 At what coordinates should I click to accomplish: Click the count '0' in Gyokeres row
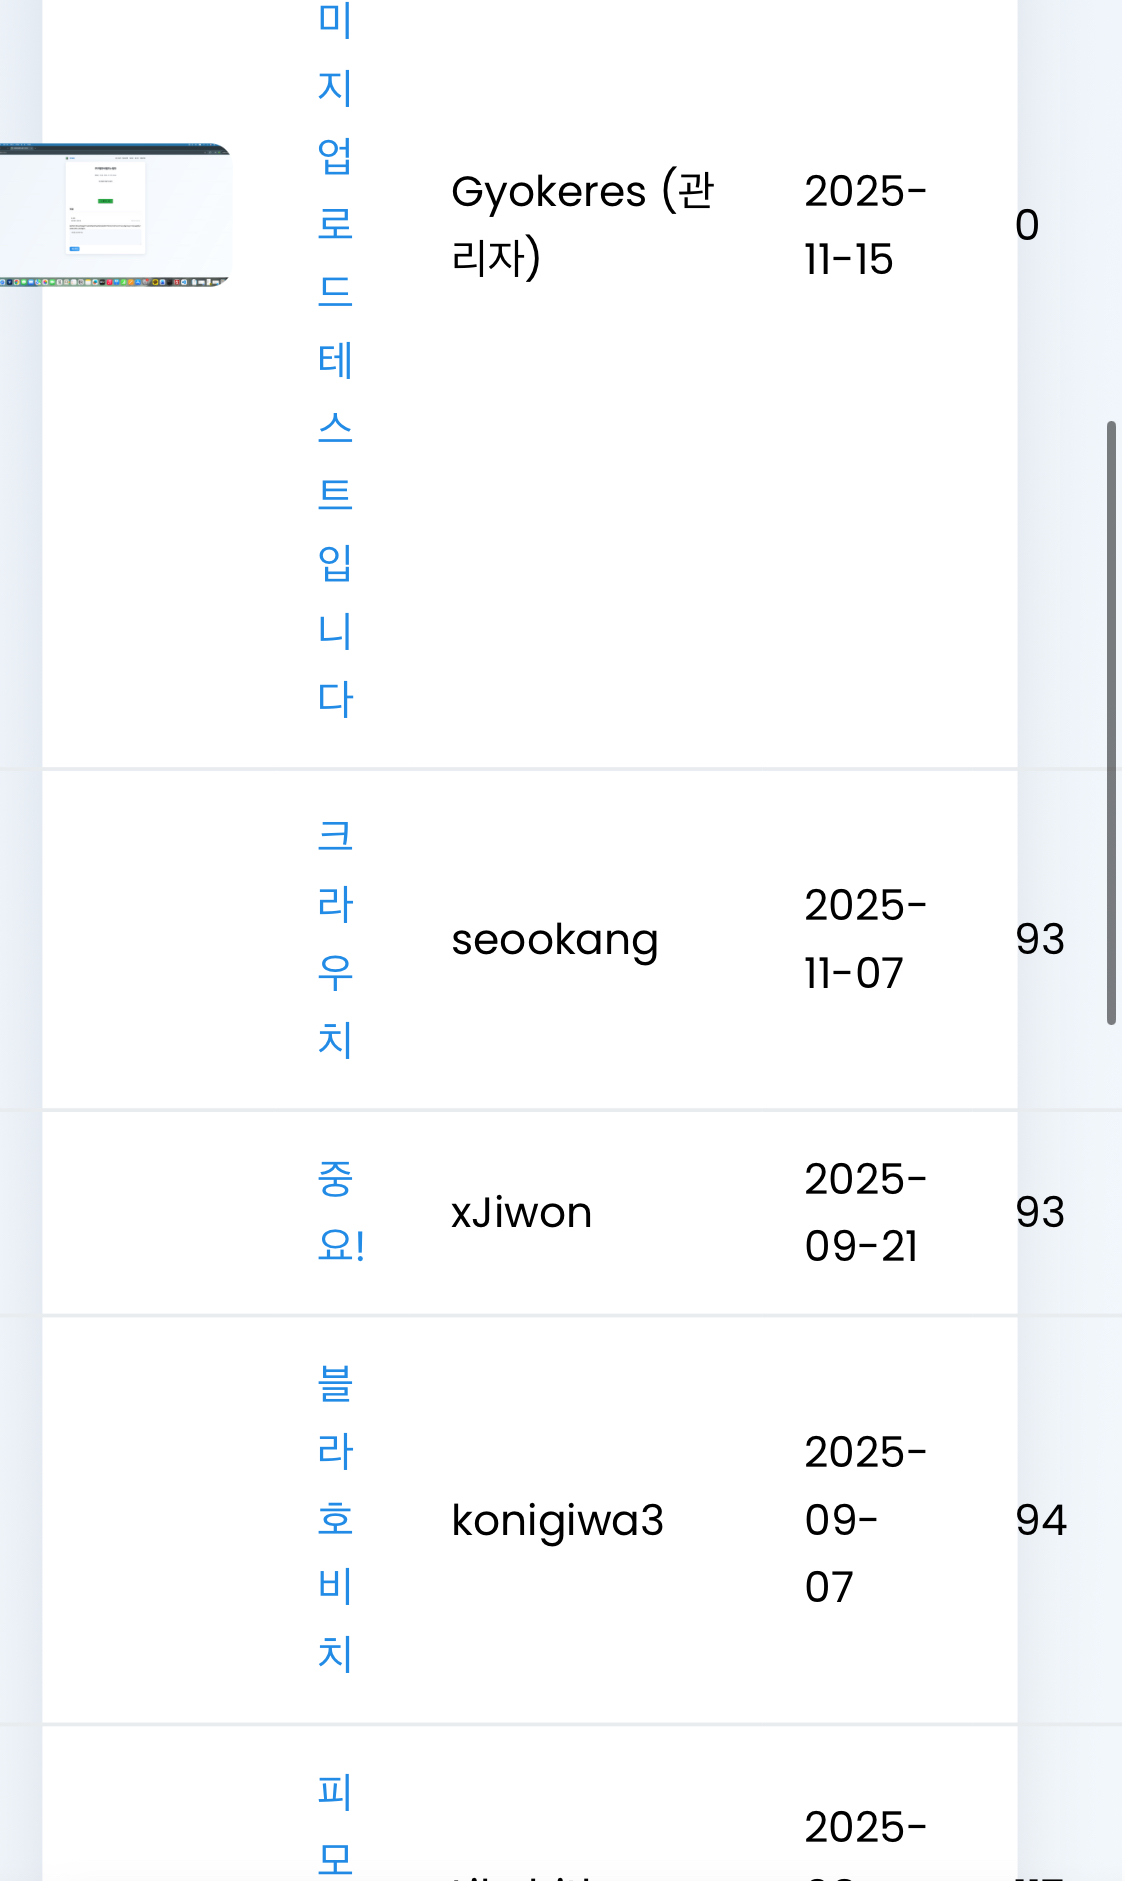1027,226
